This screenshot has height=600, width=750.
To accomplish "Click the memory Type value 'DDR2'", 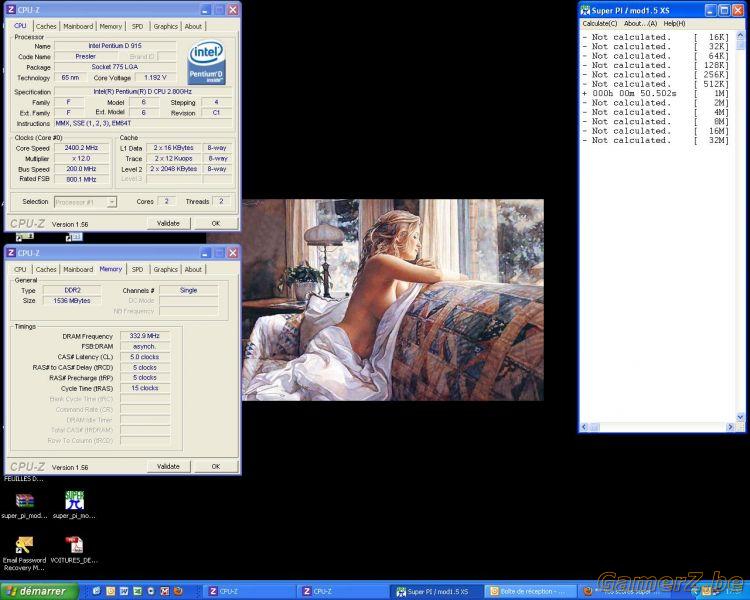I will pos(72,290).
